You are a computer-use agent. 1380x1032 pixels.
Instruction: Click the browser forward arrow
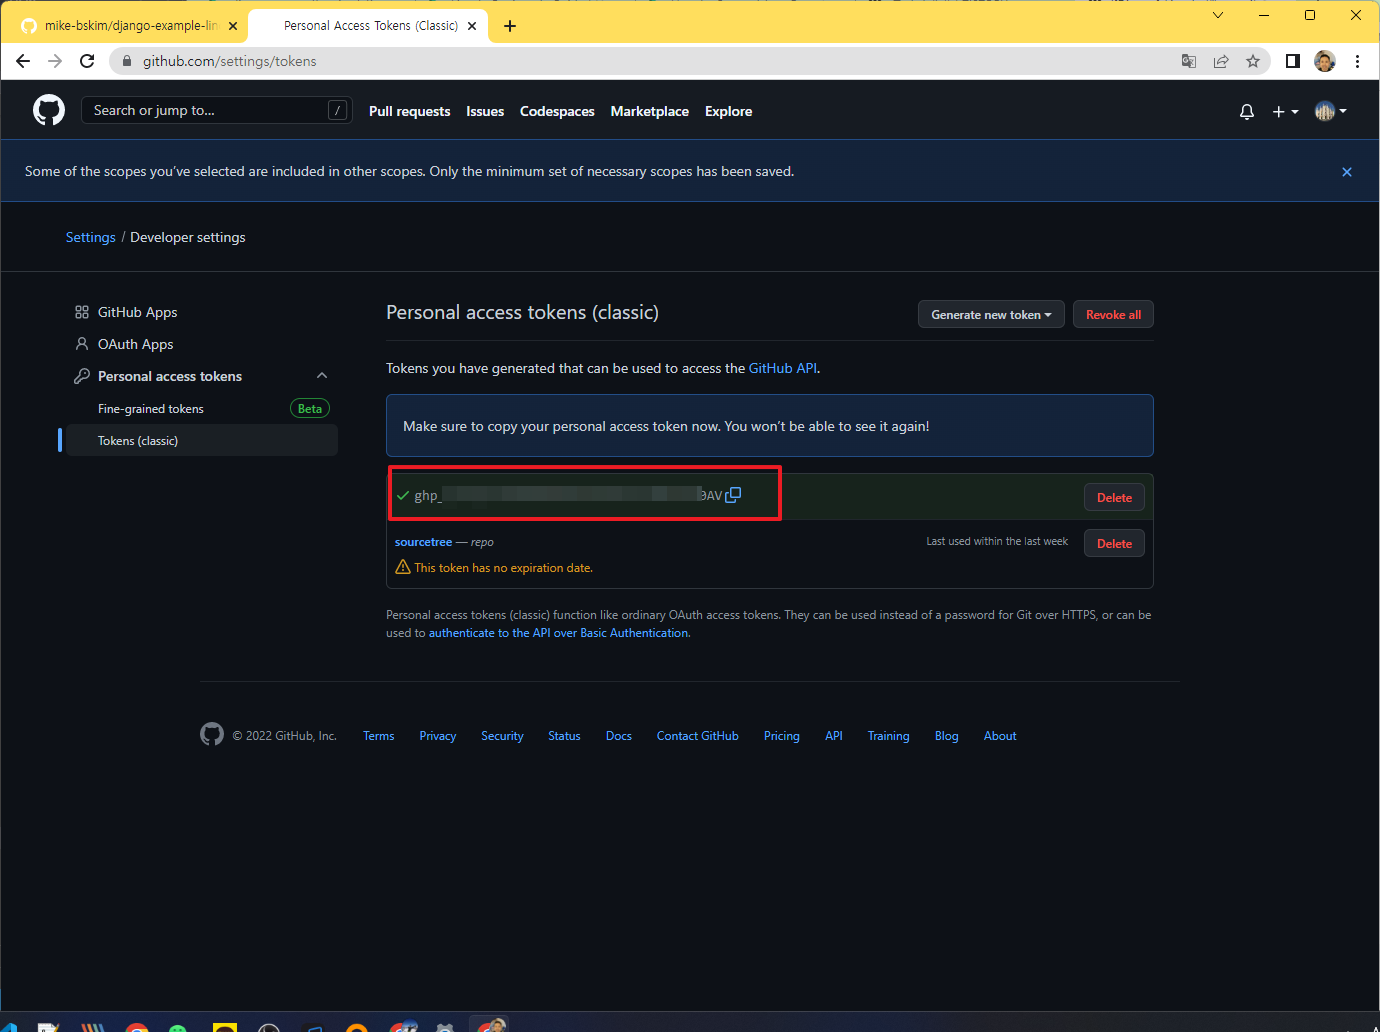click(x=55, y=61)
